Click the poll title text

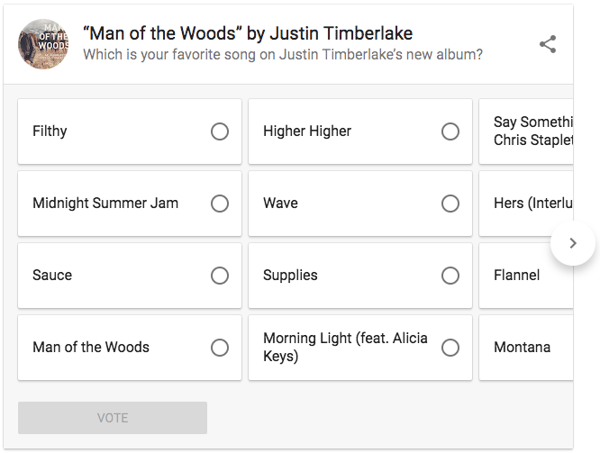248,33
